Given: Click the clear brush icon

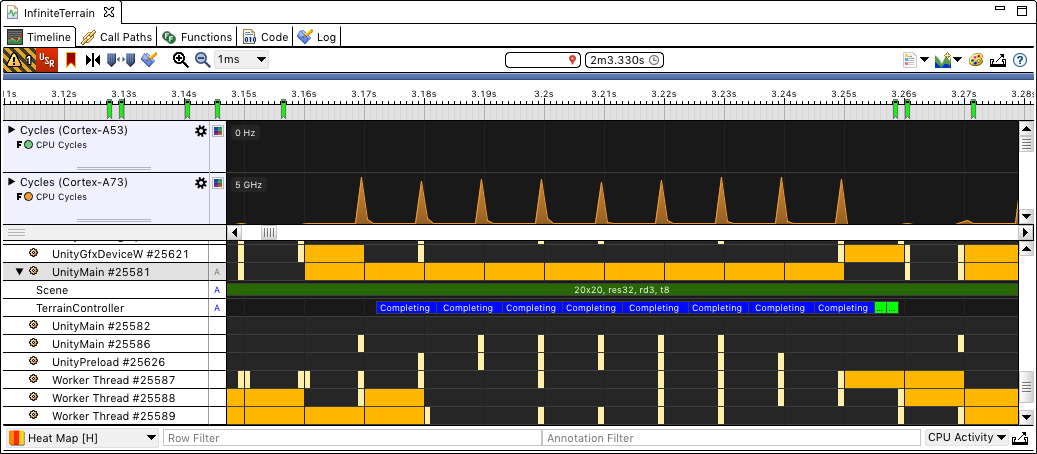Looking at the screenshot, I should (149, 60).
